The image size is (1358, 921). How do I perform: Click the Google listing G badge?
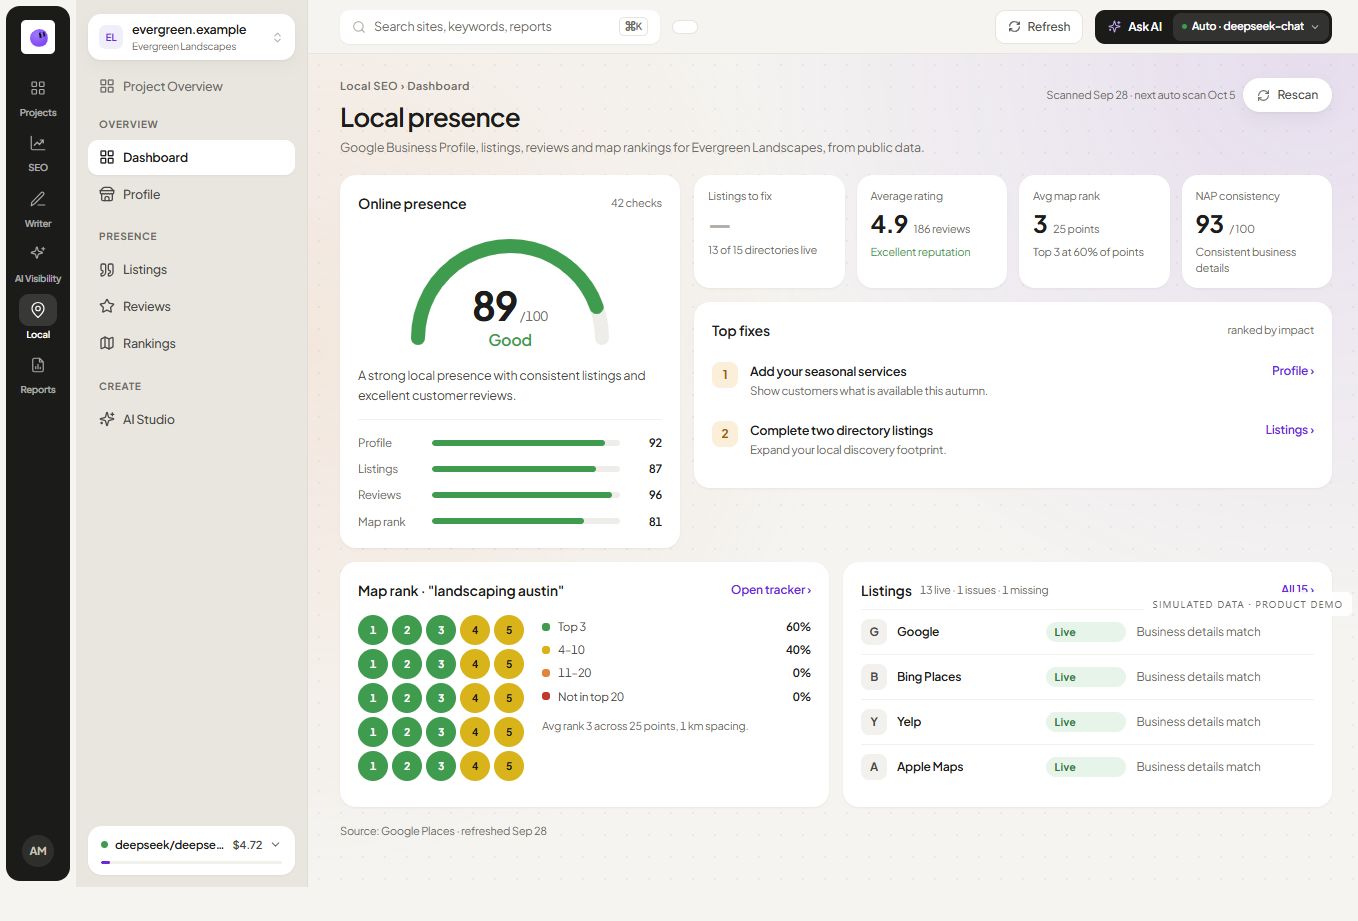874,632
